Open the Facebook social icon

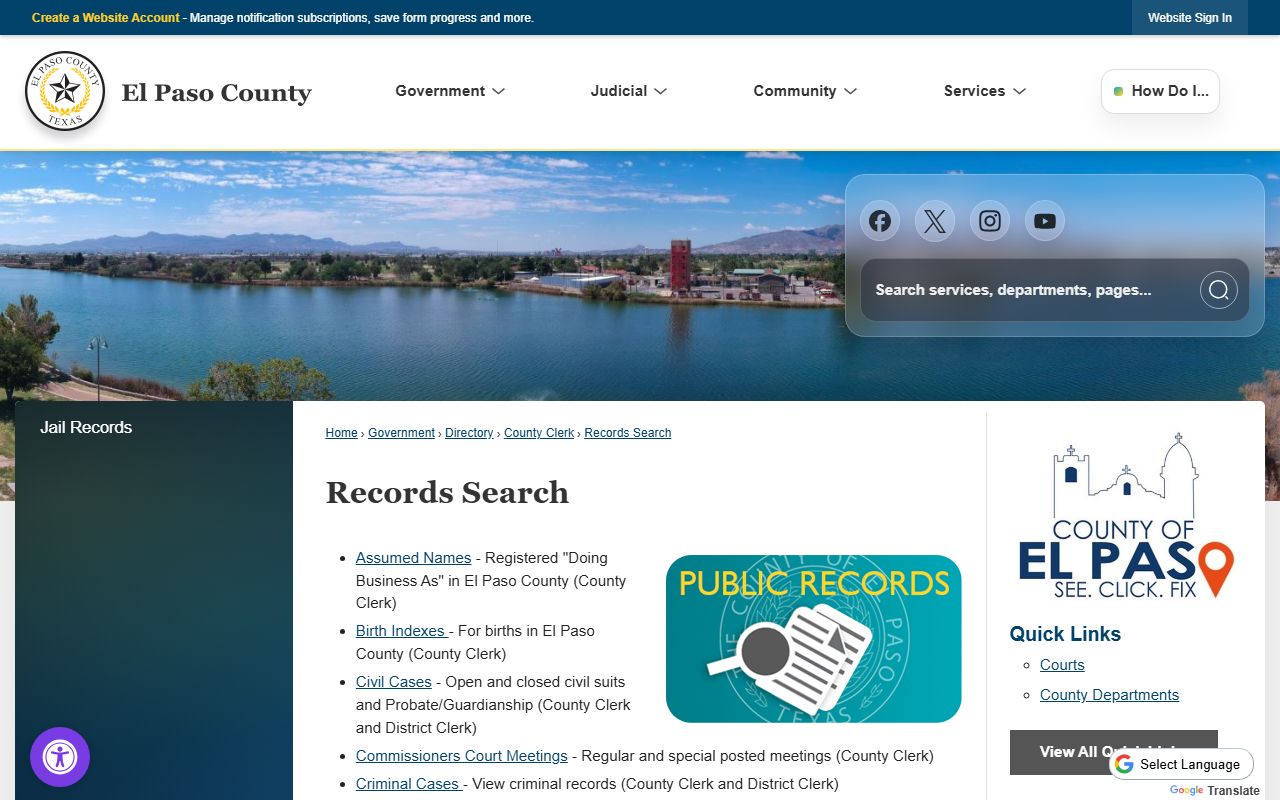(x=880, y=221)
